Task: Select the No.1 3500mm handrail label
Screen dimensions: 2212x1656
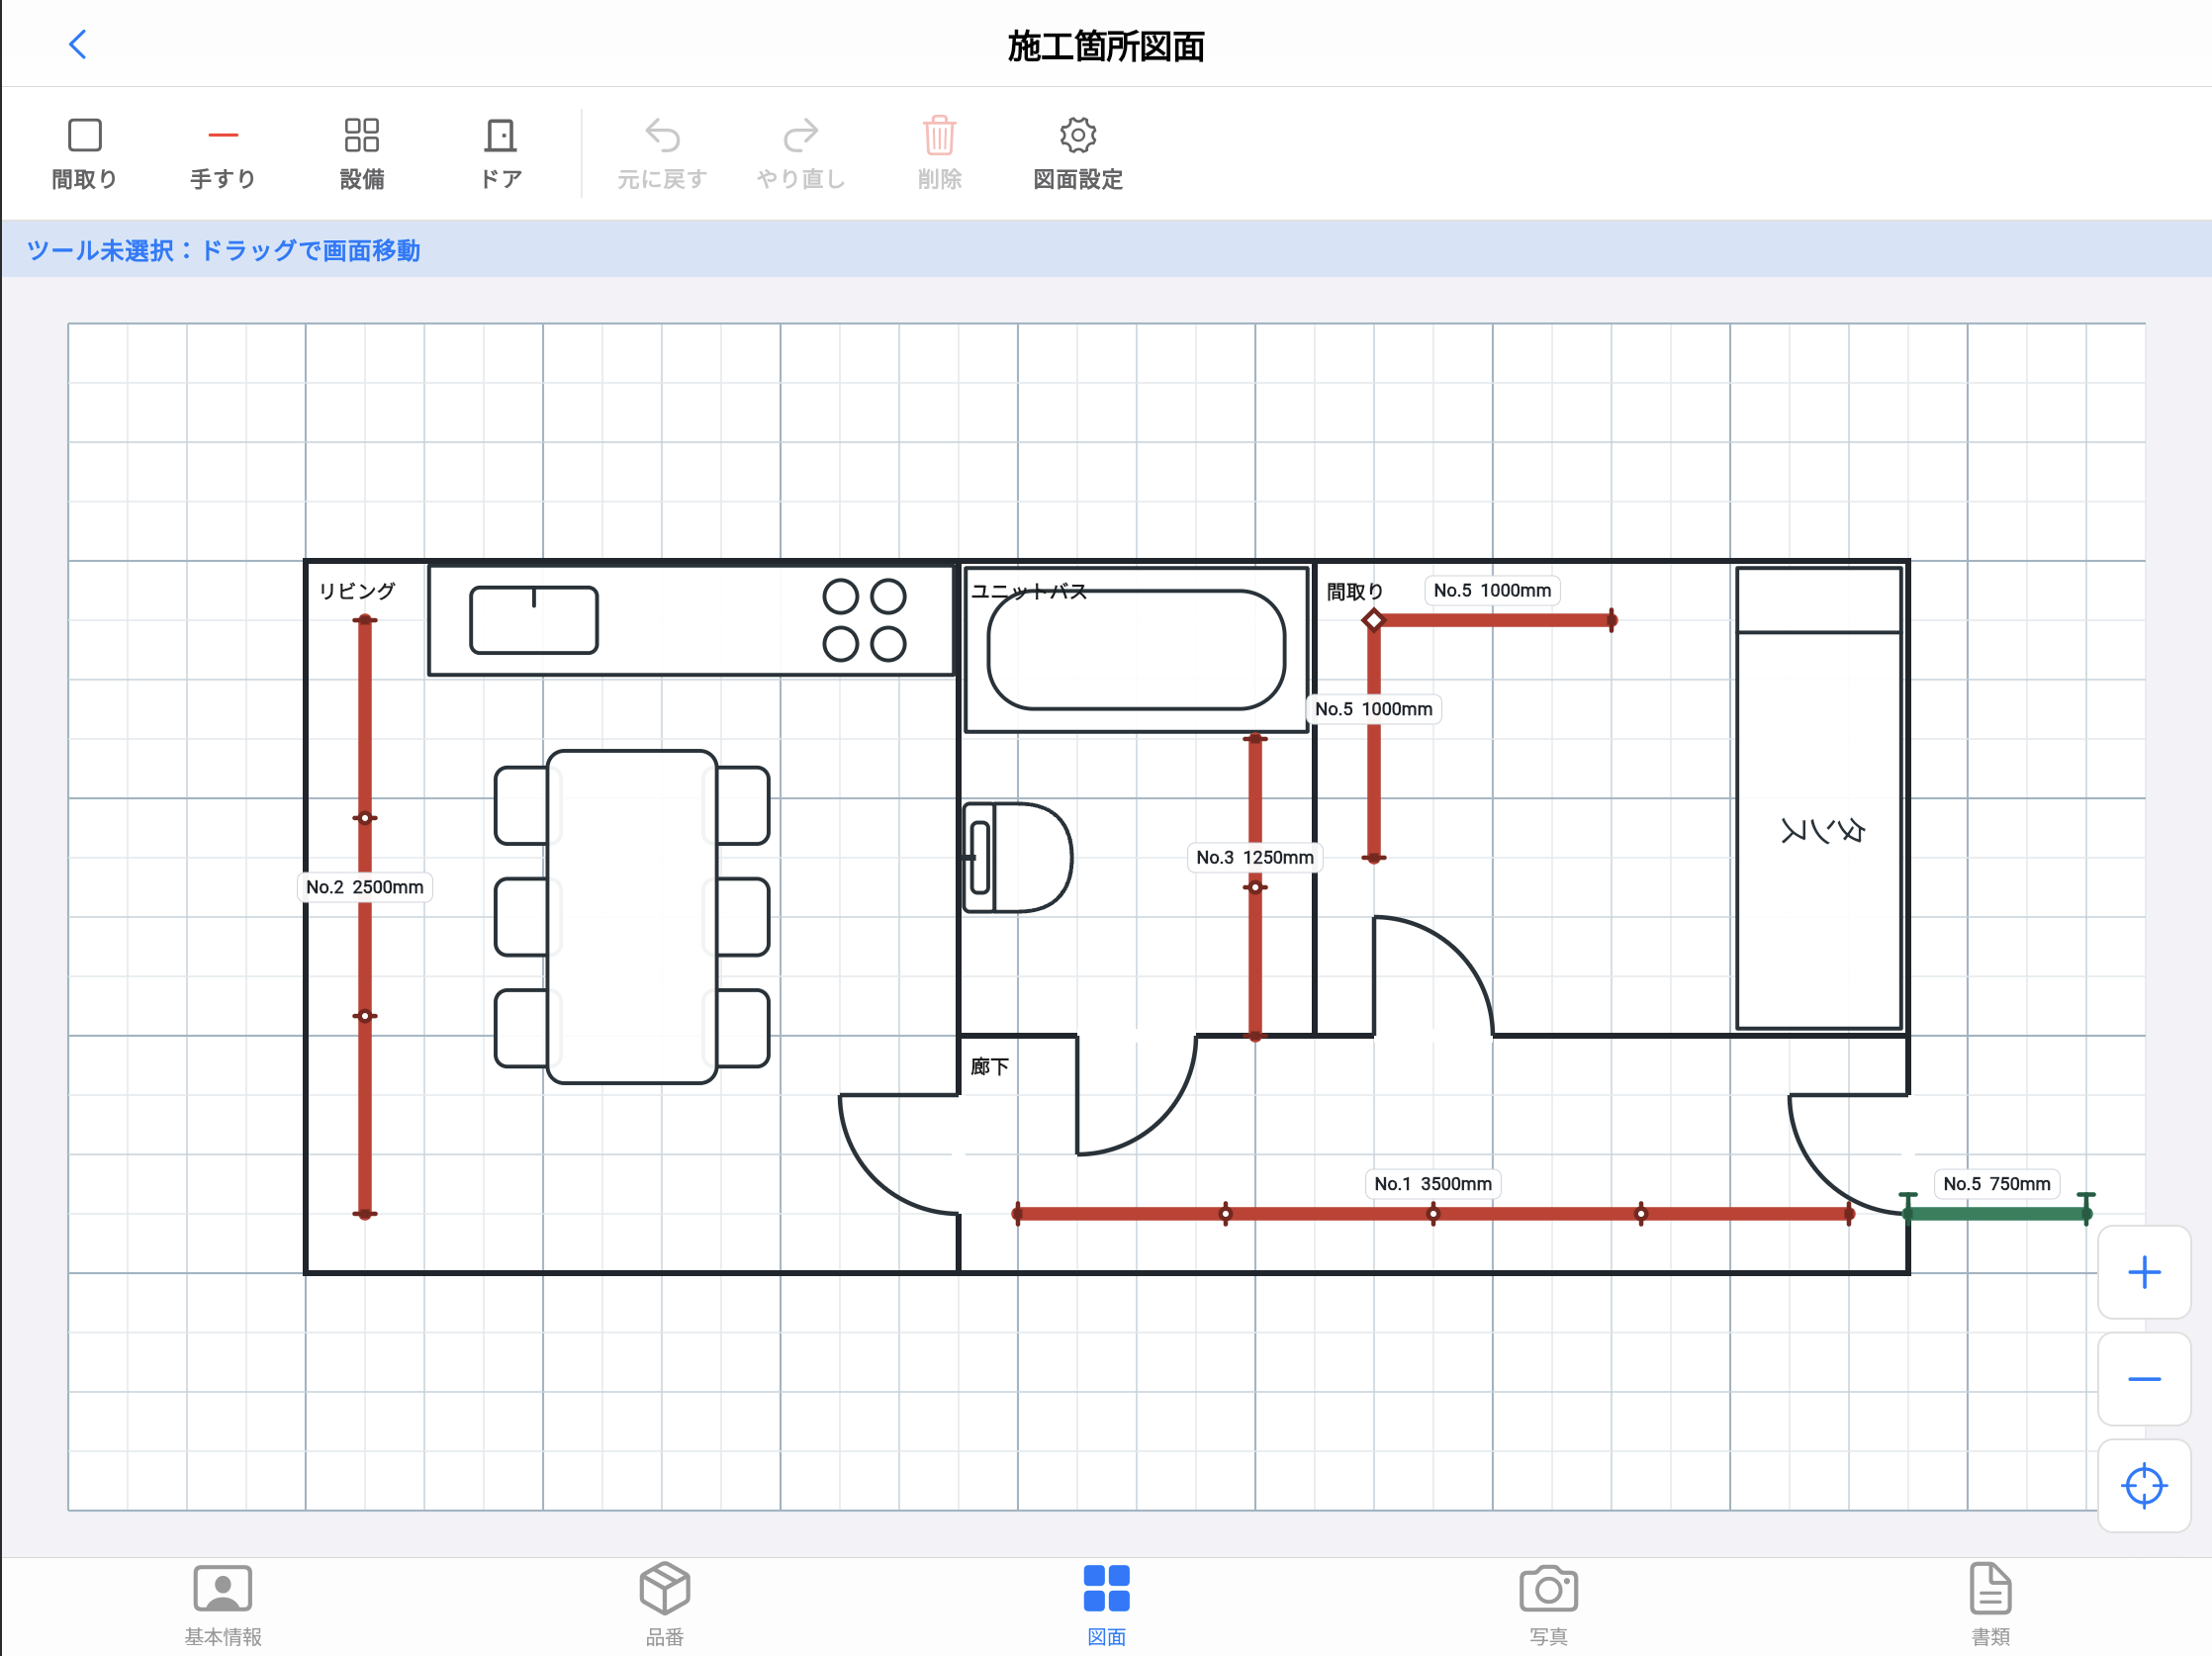Action: coord(1433,1184)
